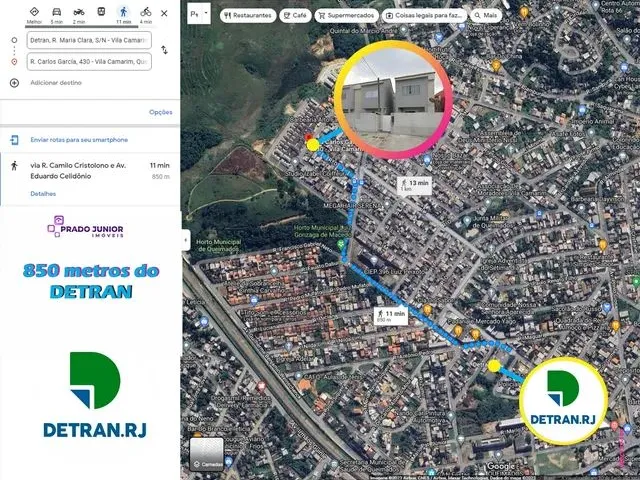Click the red destination pin on map

coord(309,137)
